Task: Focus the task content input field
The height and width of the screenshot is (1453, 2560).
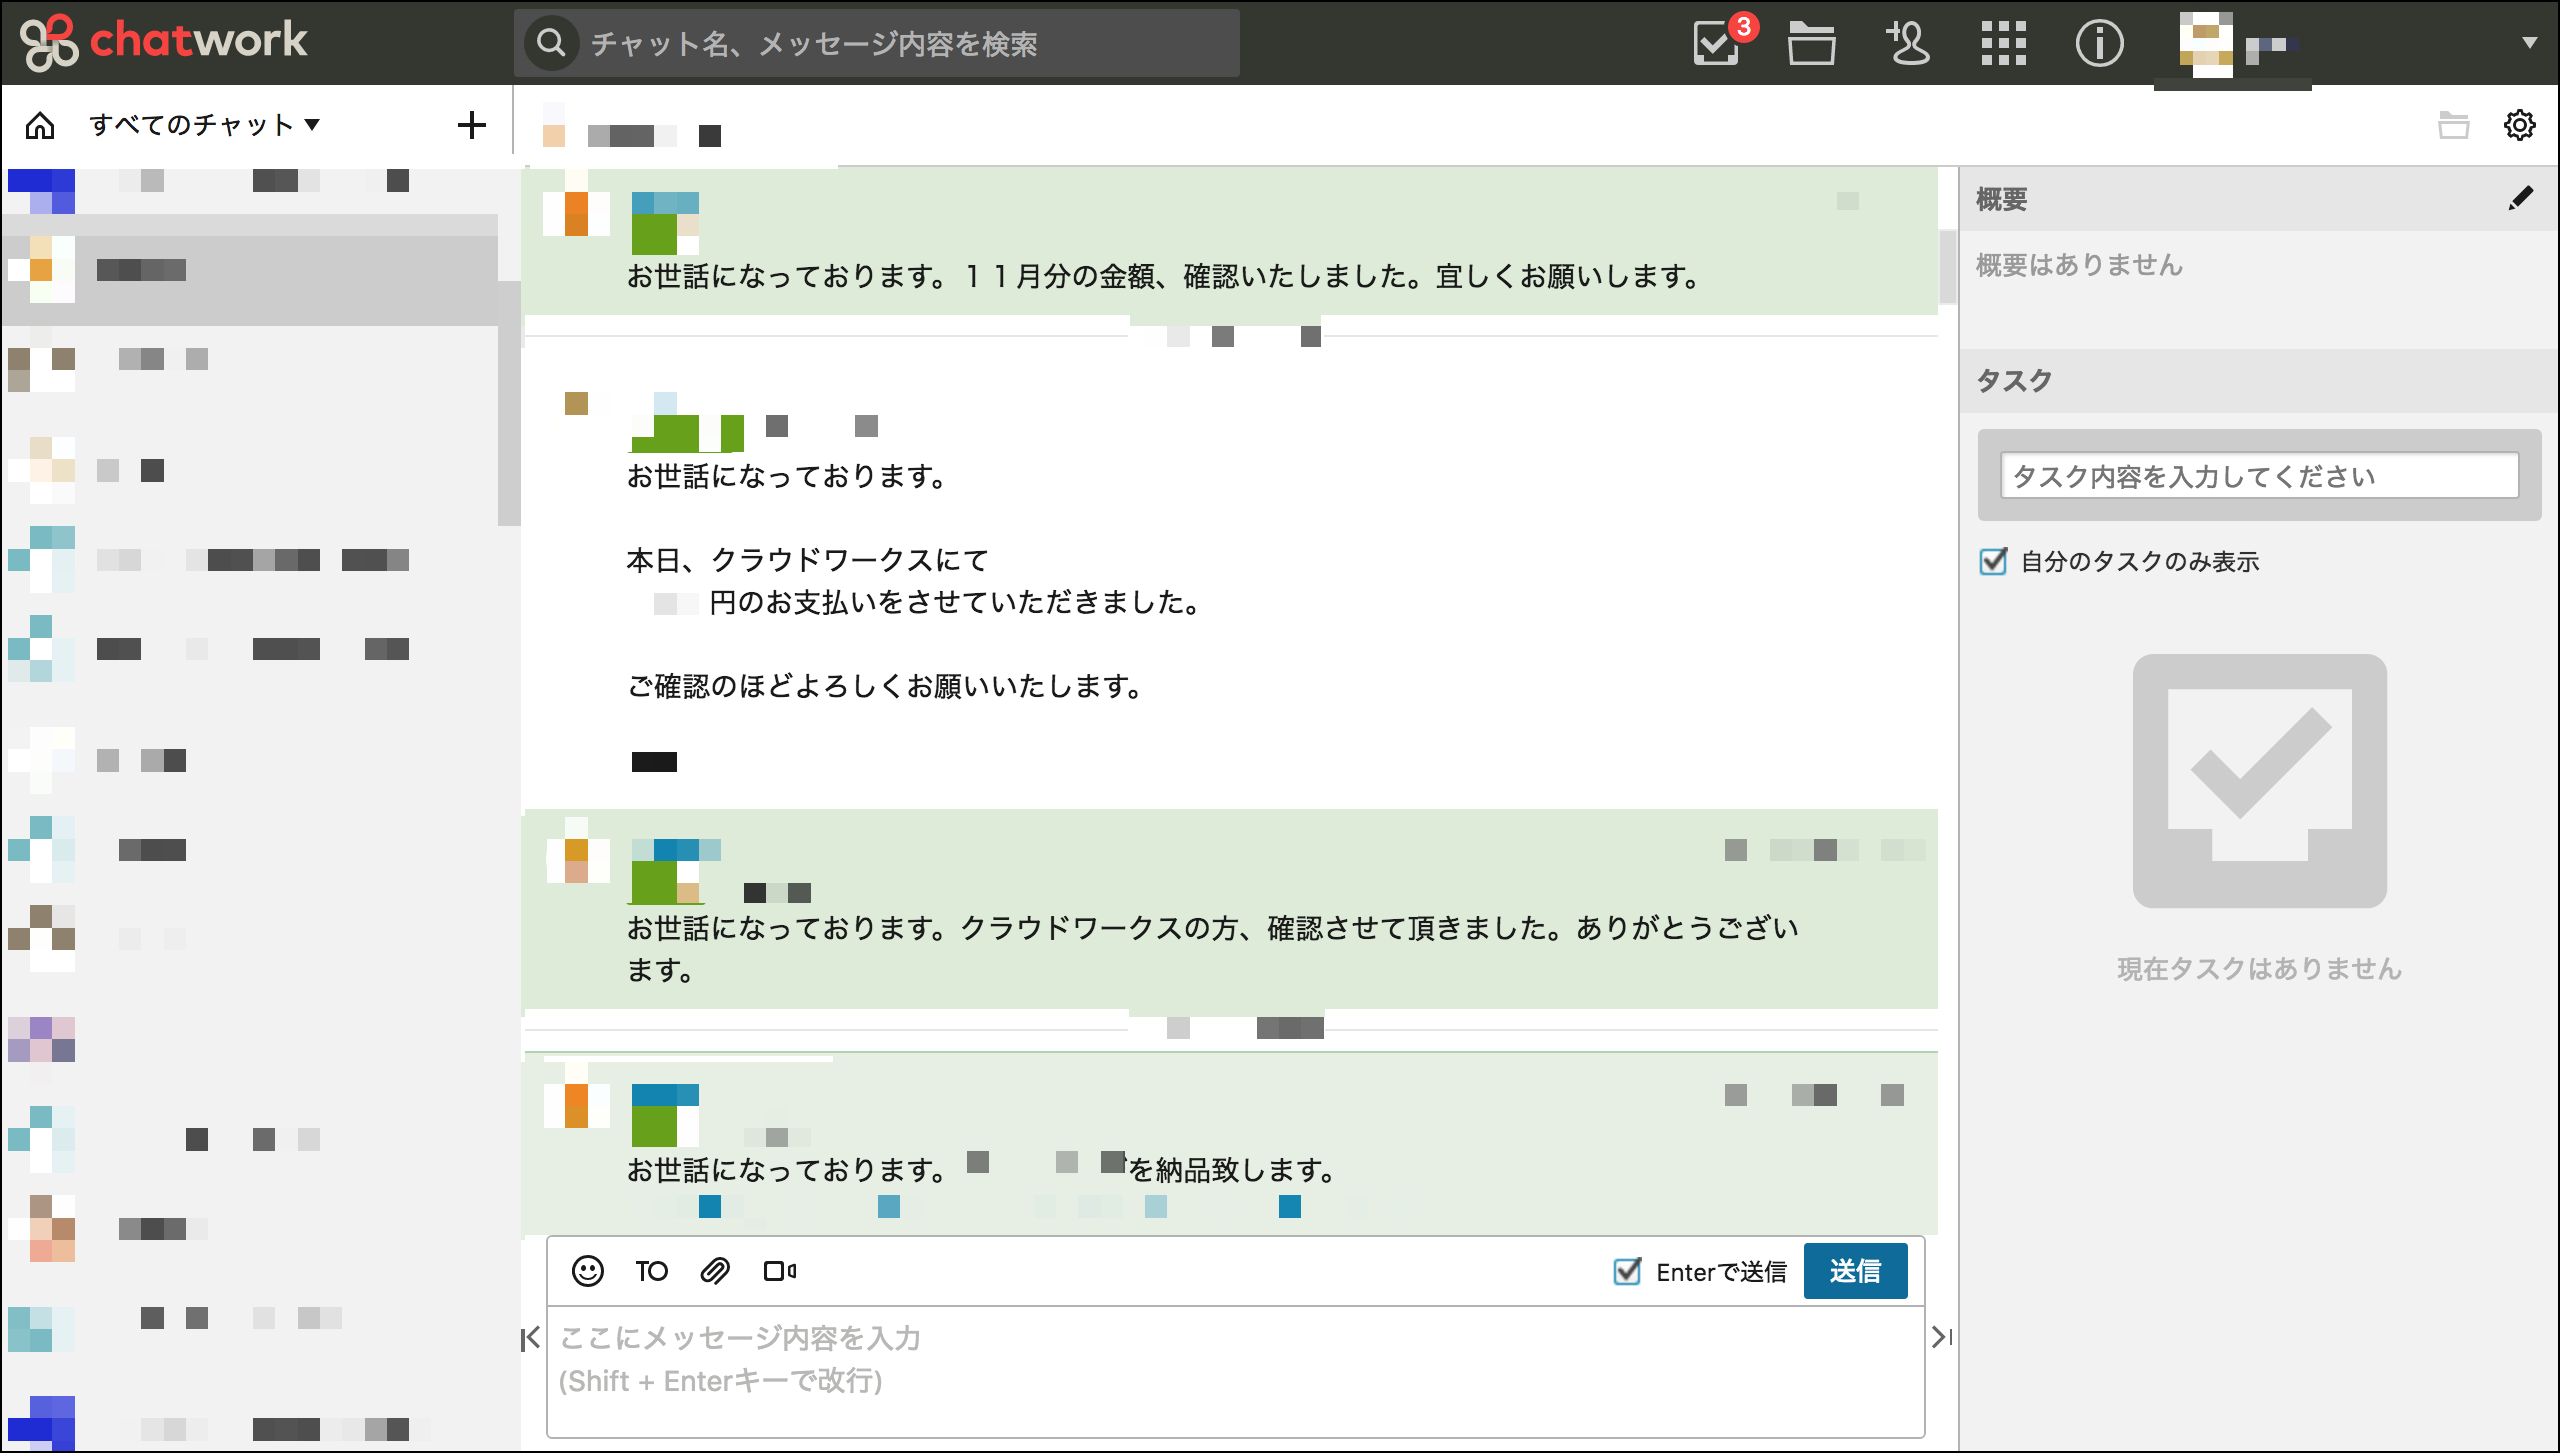Action: point(2259,476)
